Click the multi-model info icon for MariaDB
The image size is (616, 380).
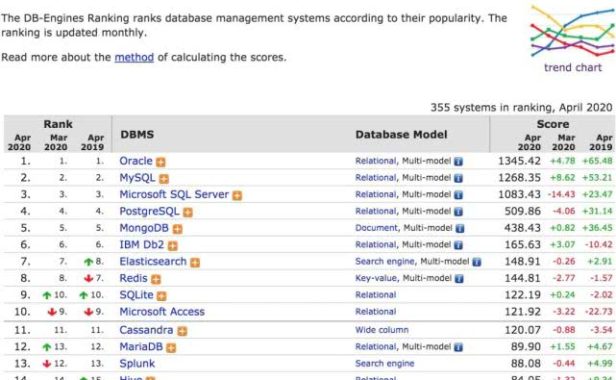(458, 347)
